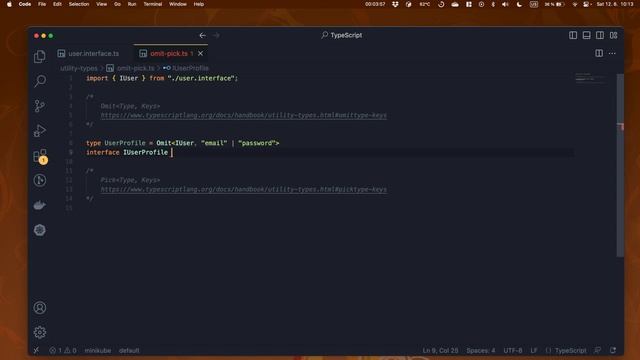
Task: Show errors and warnings in status bar
Action: 63,350
